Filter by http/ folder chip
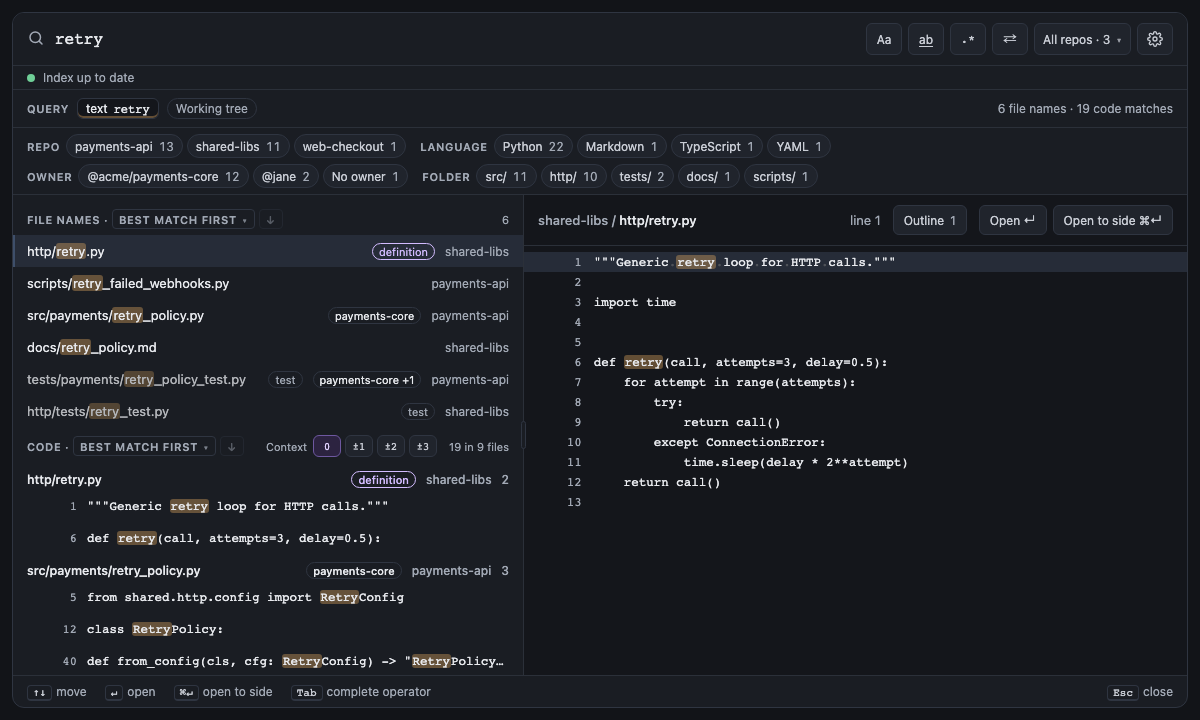 pyautogui.click(x=574, y=177)
